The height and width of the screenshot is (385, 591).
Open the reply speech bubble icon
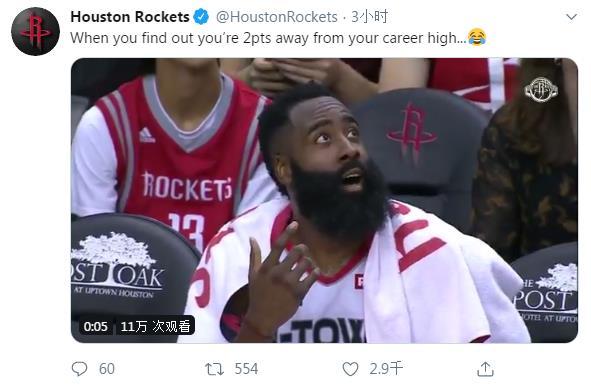[79, 368]
